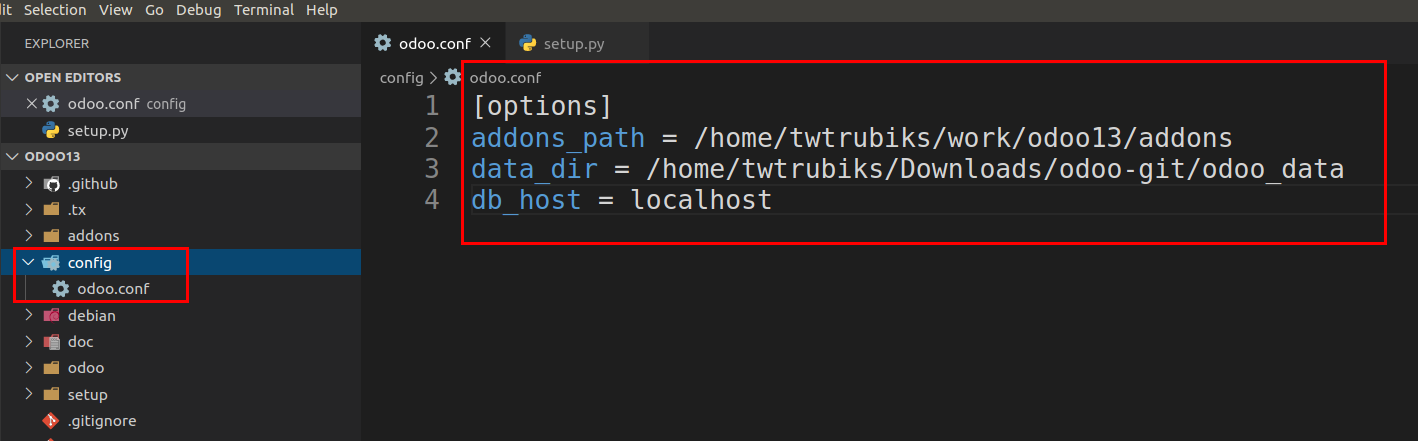Click the doc folder icon
This screenshot has height=441, width=1418.
51,341
